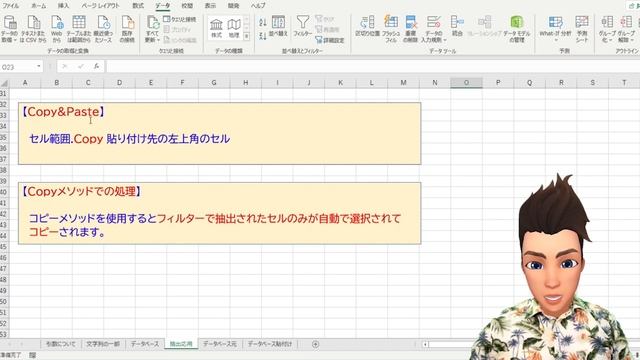Click the Share button at top right
The height and width of the screenshot is (360, 640).
point(634,6)
